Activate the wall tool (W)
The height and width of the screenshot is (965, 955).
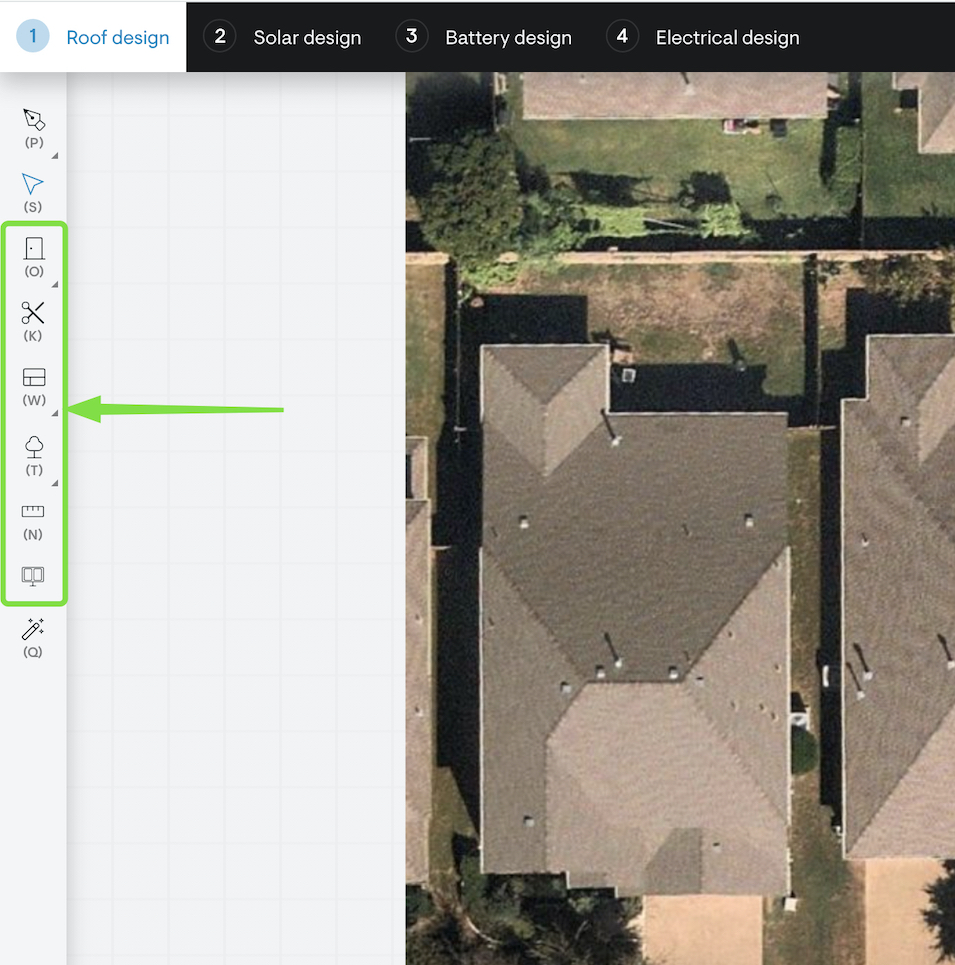point(34,378)
